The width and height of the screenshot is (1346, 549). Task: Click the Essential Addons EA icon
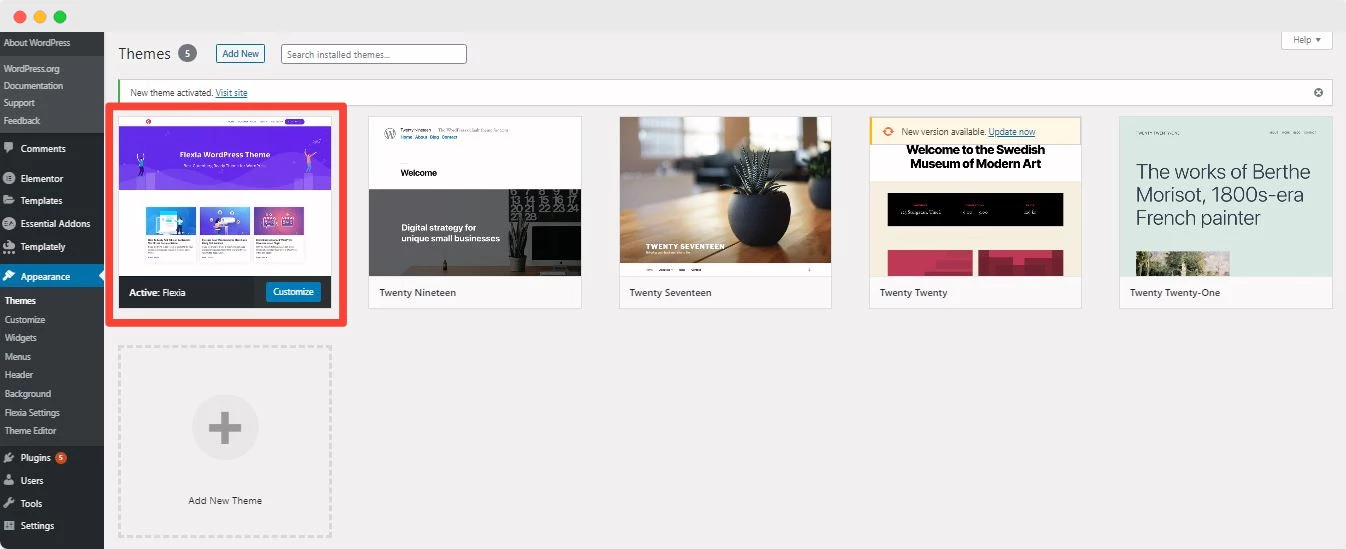click(x=9, y=224)
